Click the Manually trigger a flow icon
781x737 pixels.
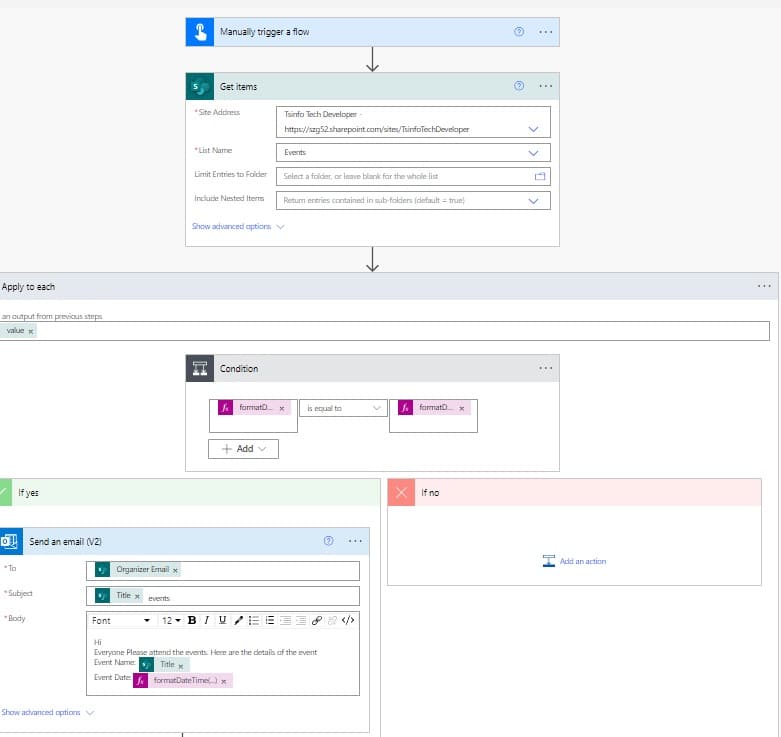[x=200, y=32]
